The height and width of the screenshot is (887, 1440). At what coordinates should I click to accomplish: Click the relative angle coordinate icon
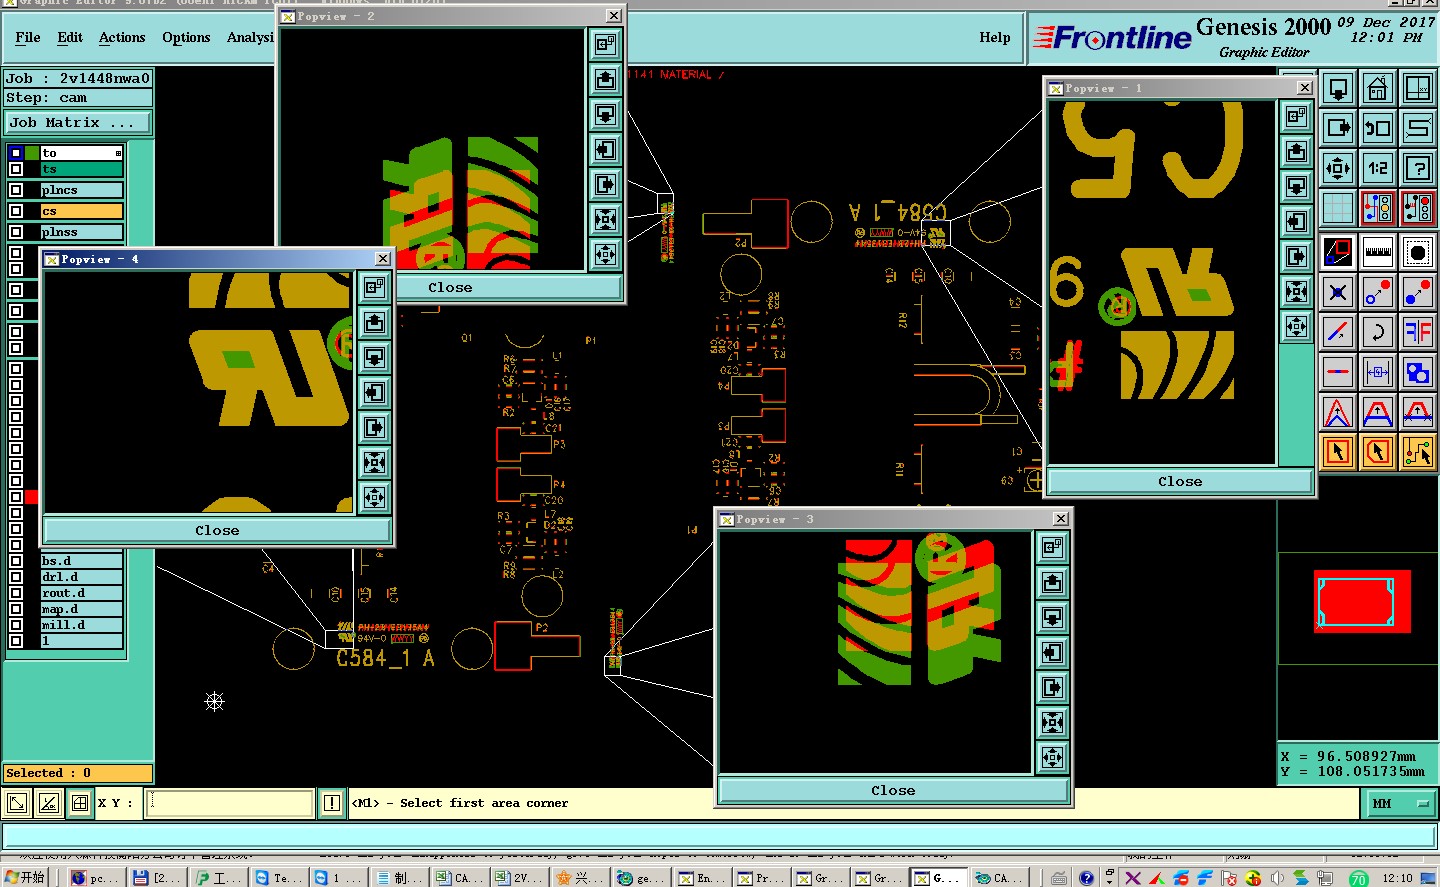coord(48,802)
